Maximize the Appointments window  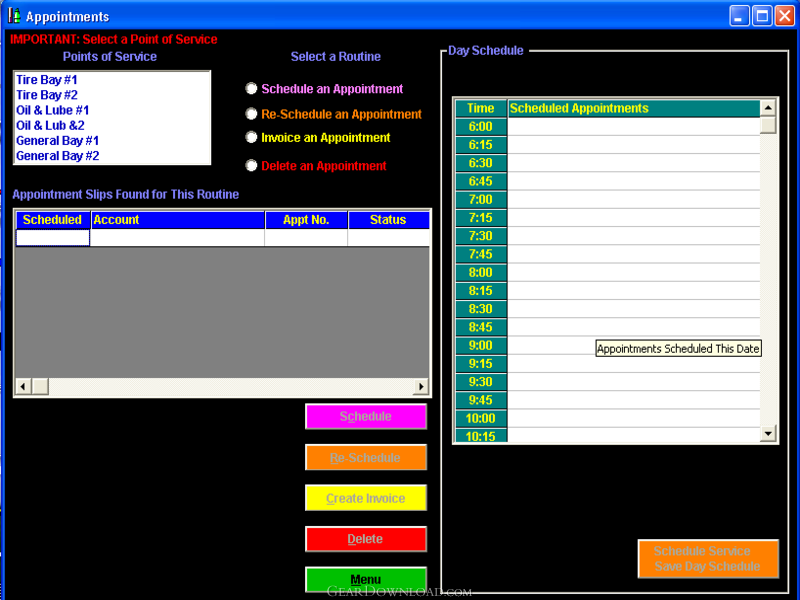coord(762,16)
